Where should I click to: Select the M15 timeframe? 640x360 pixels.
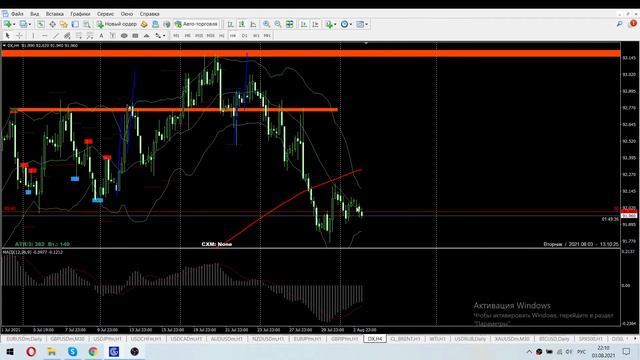[199, 36]
